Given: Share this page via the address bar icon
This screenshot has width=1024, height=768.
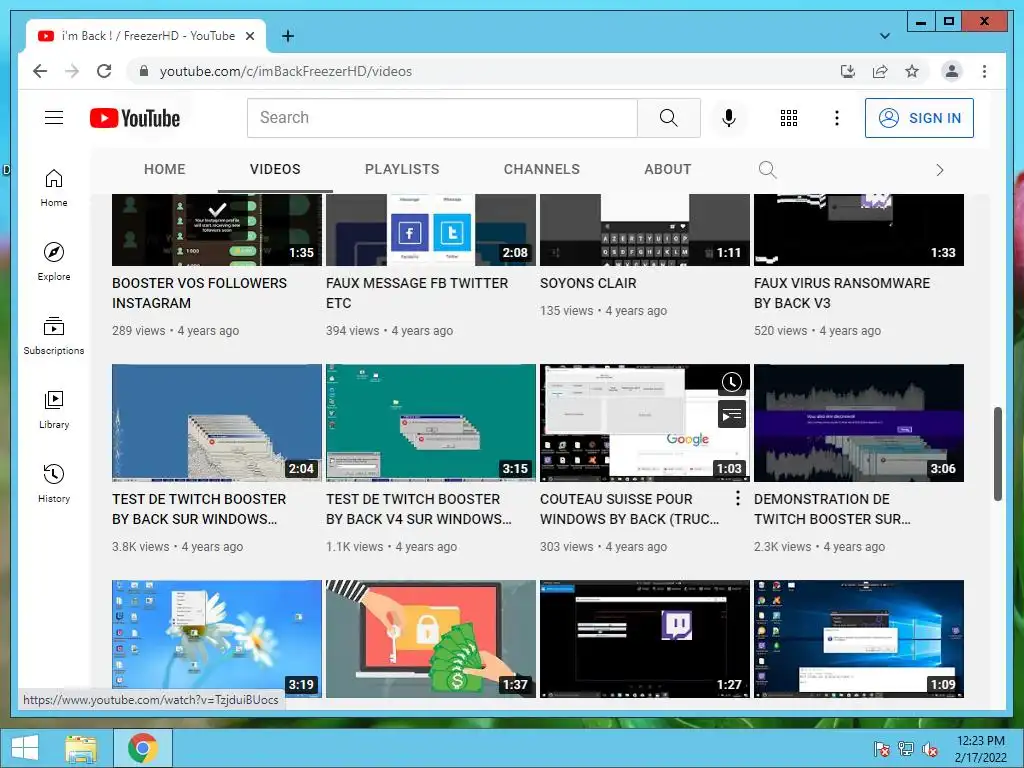Looking at the screenshot, I should pyautogui.click(x=880, y=71).
